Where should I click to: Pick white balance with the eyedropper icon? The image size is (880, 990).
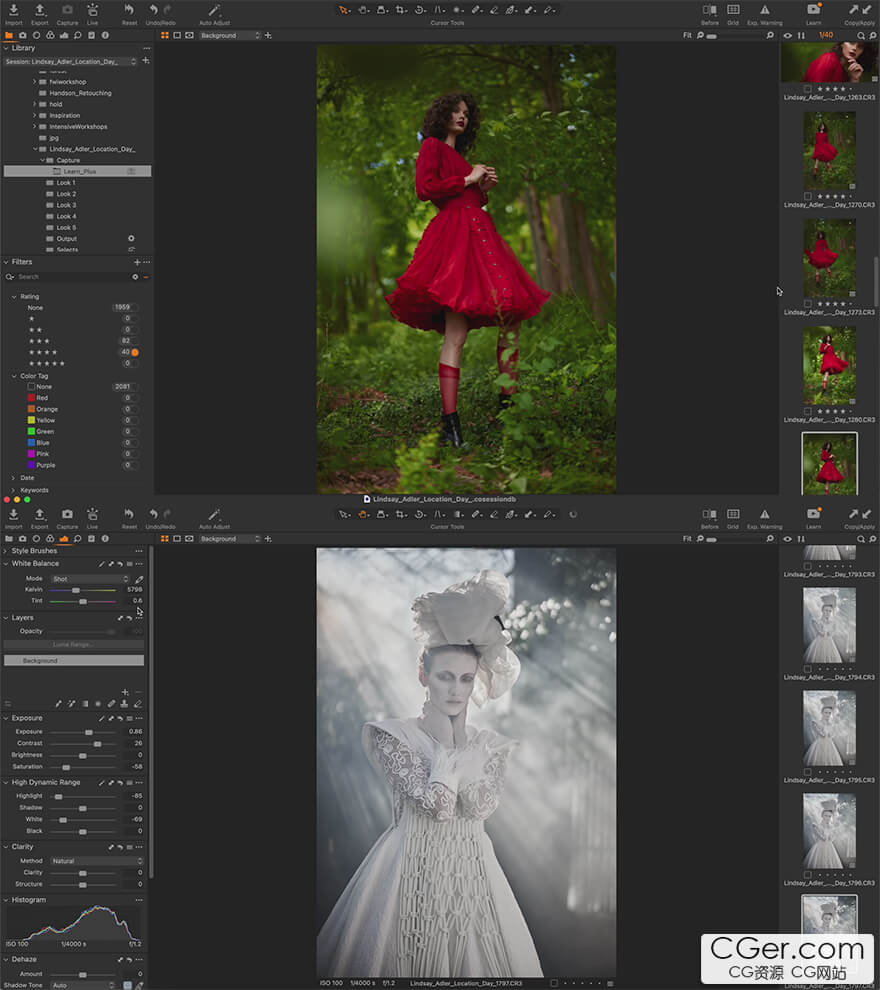click(x=139, y=579)
